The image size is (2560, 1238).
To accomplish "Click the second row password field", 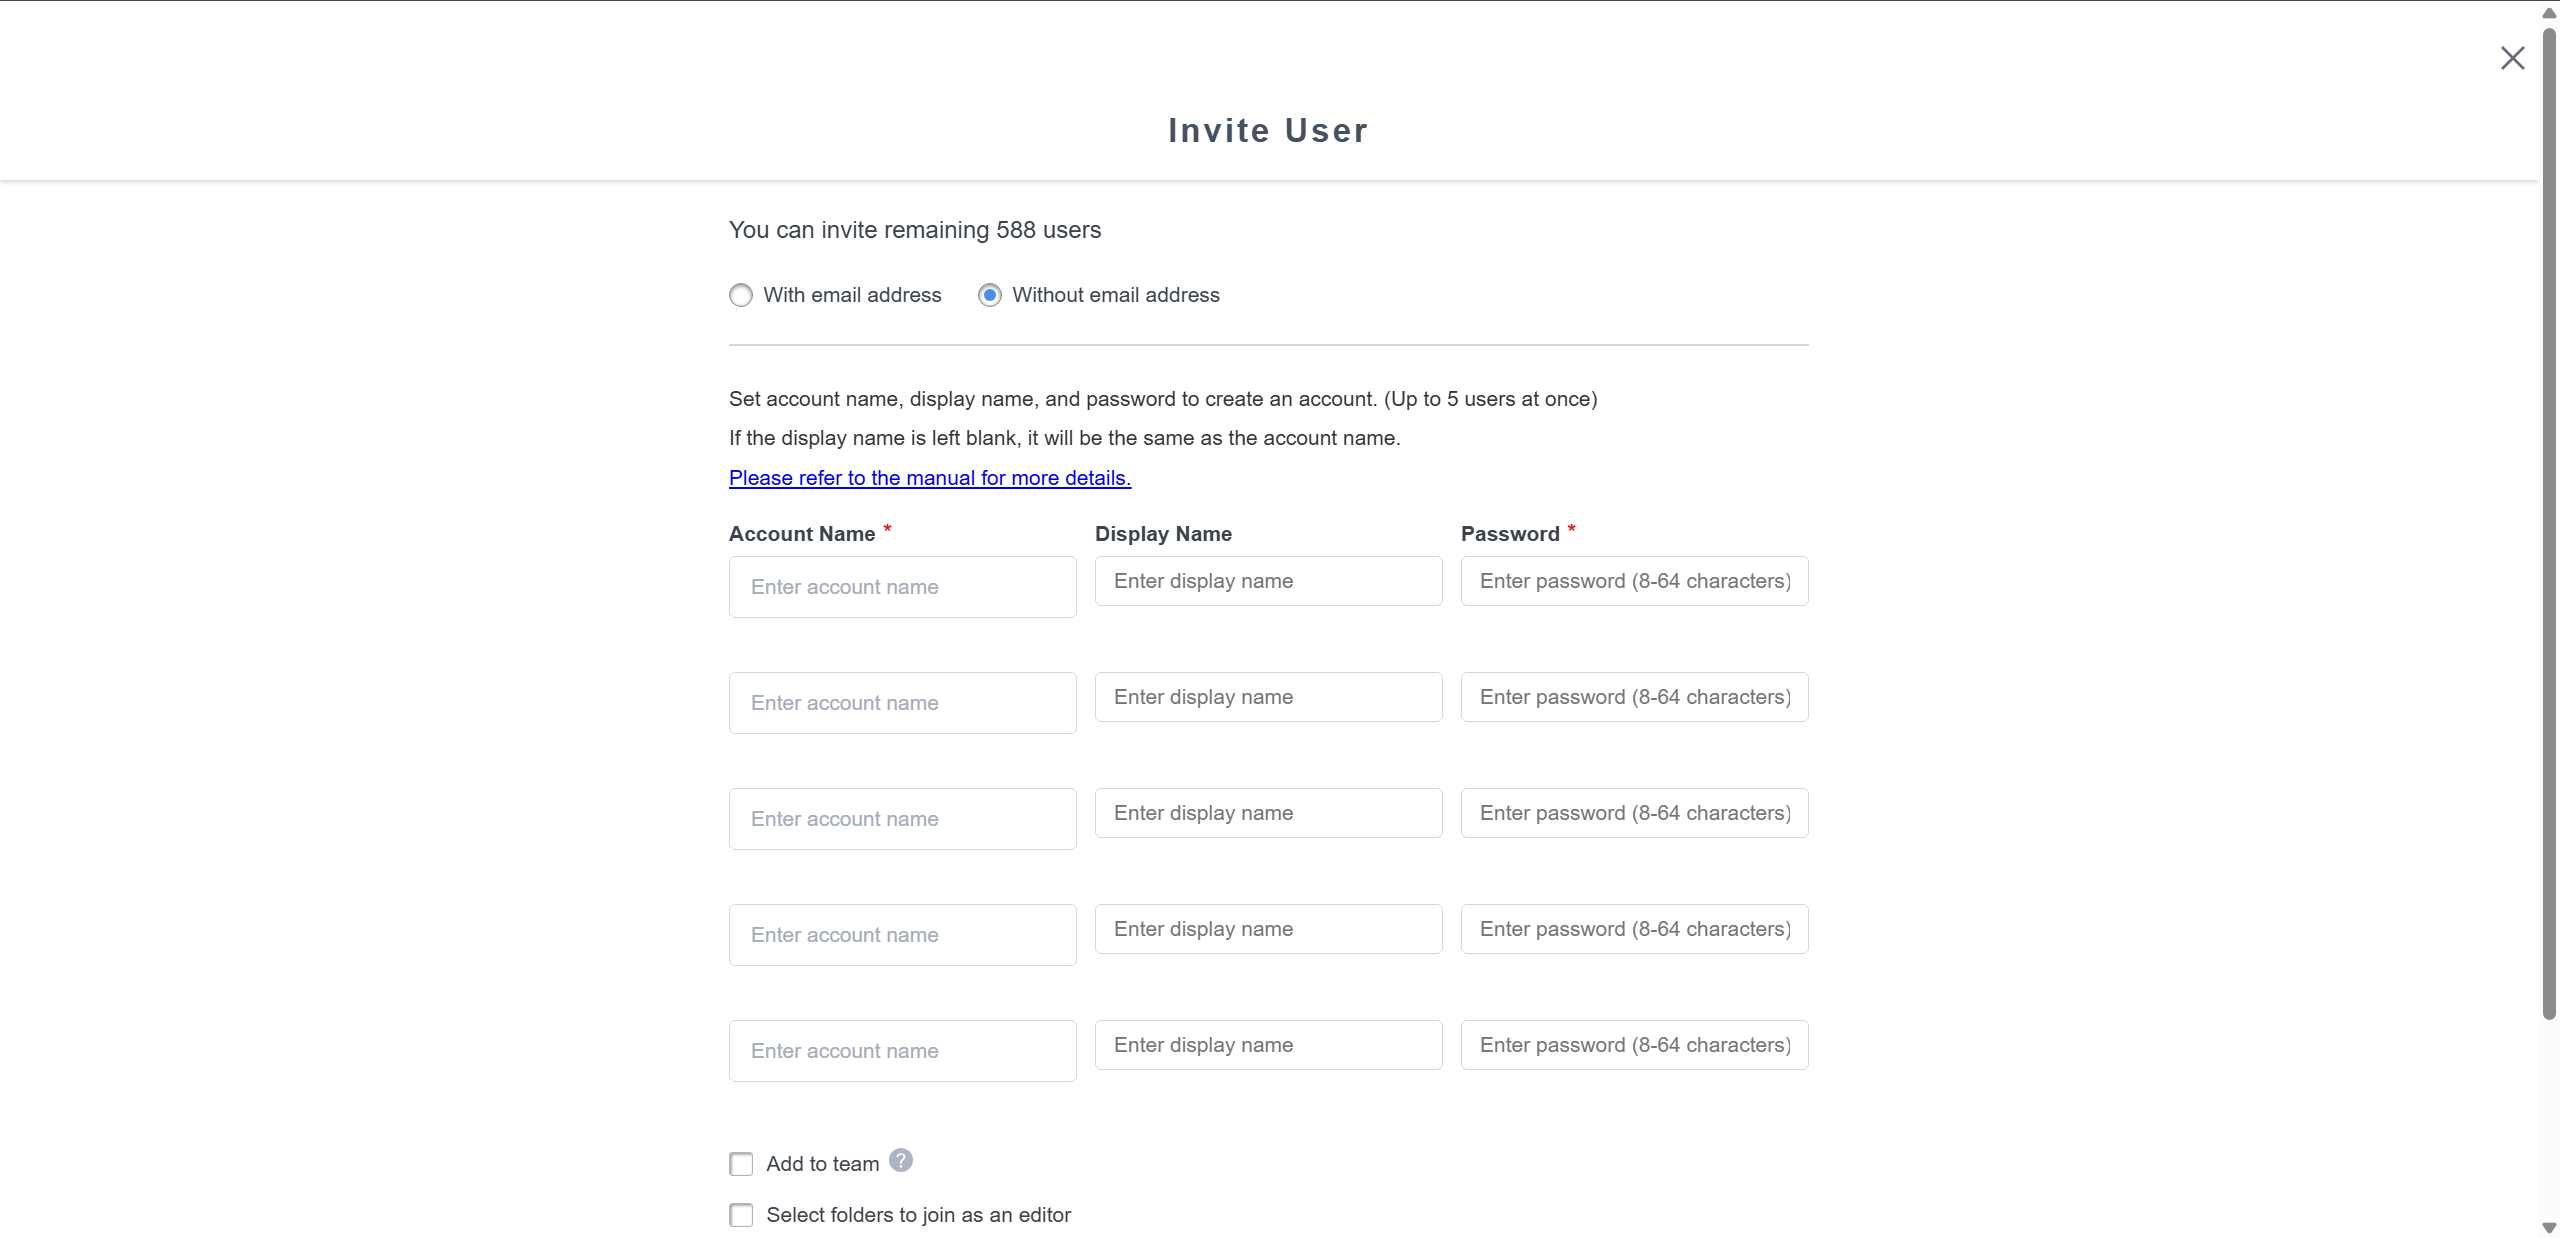I will tap(1634, 697).
